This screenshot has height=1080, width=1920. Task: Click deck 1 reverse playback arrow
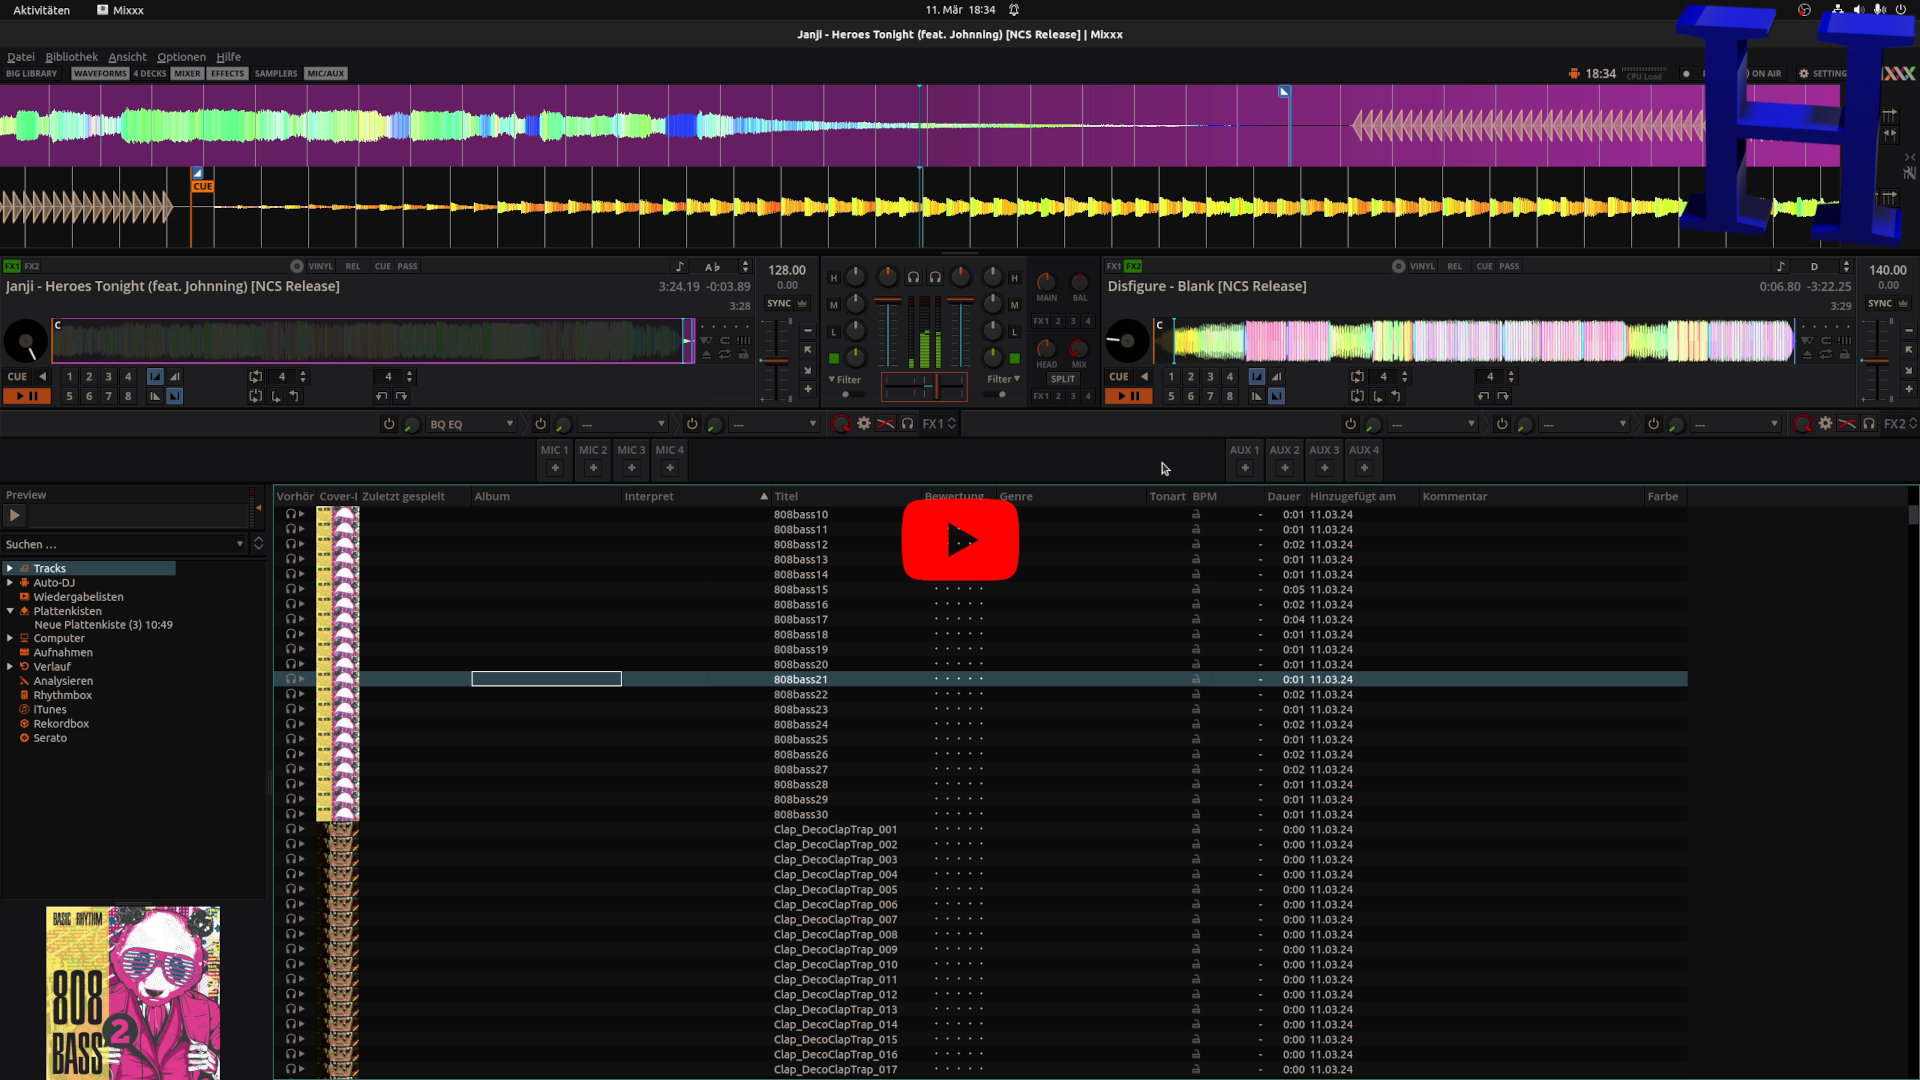(42, 377)
